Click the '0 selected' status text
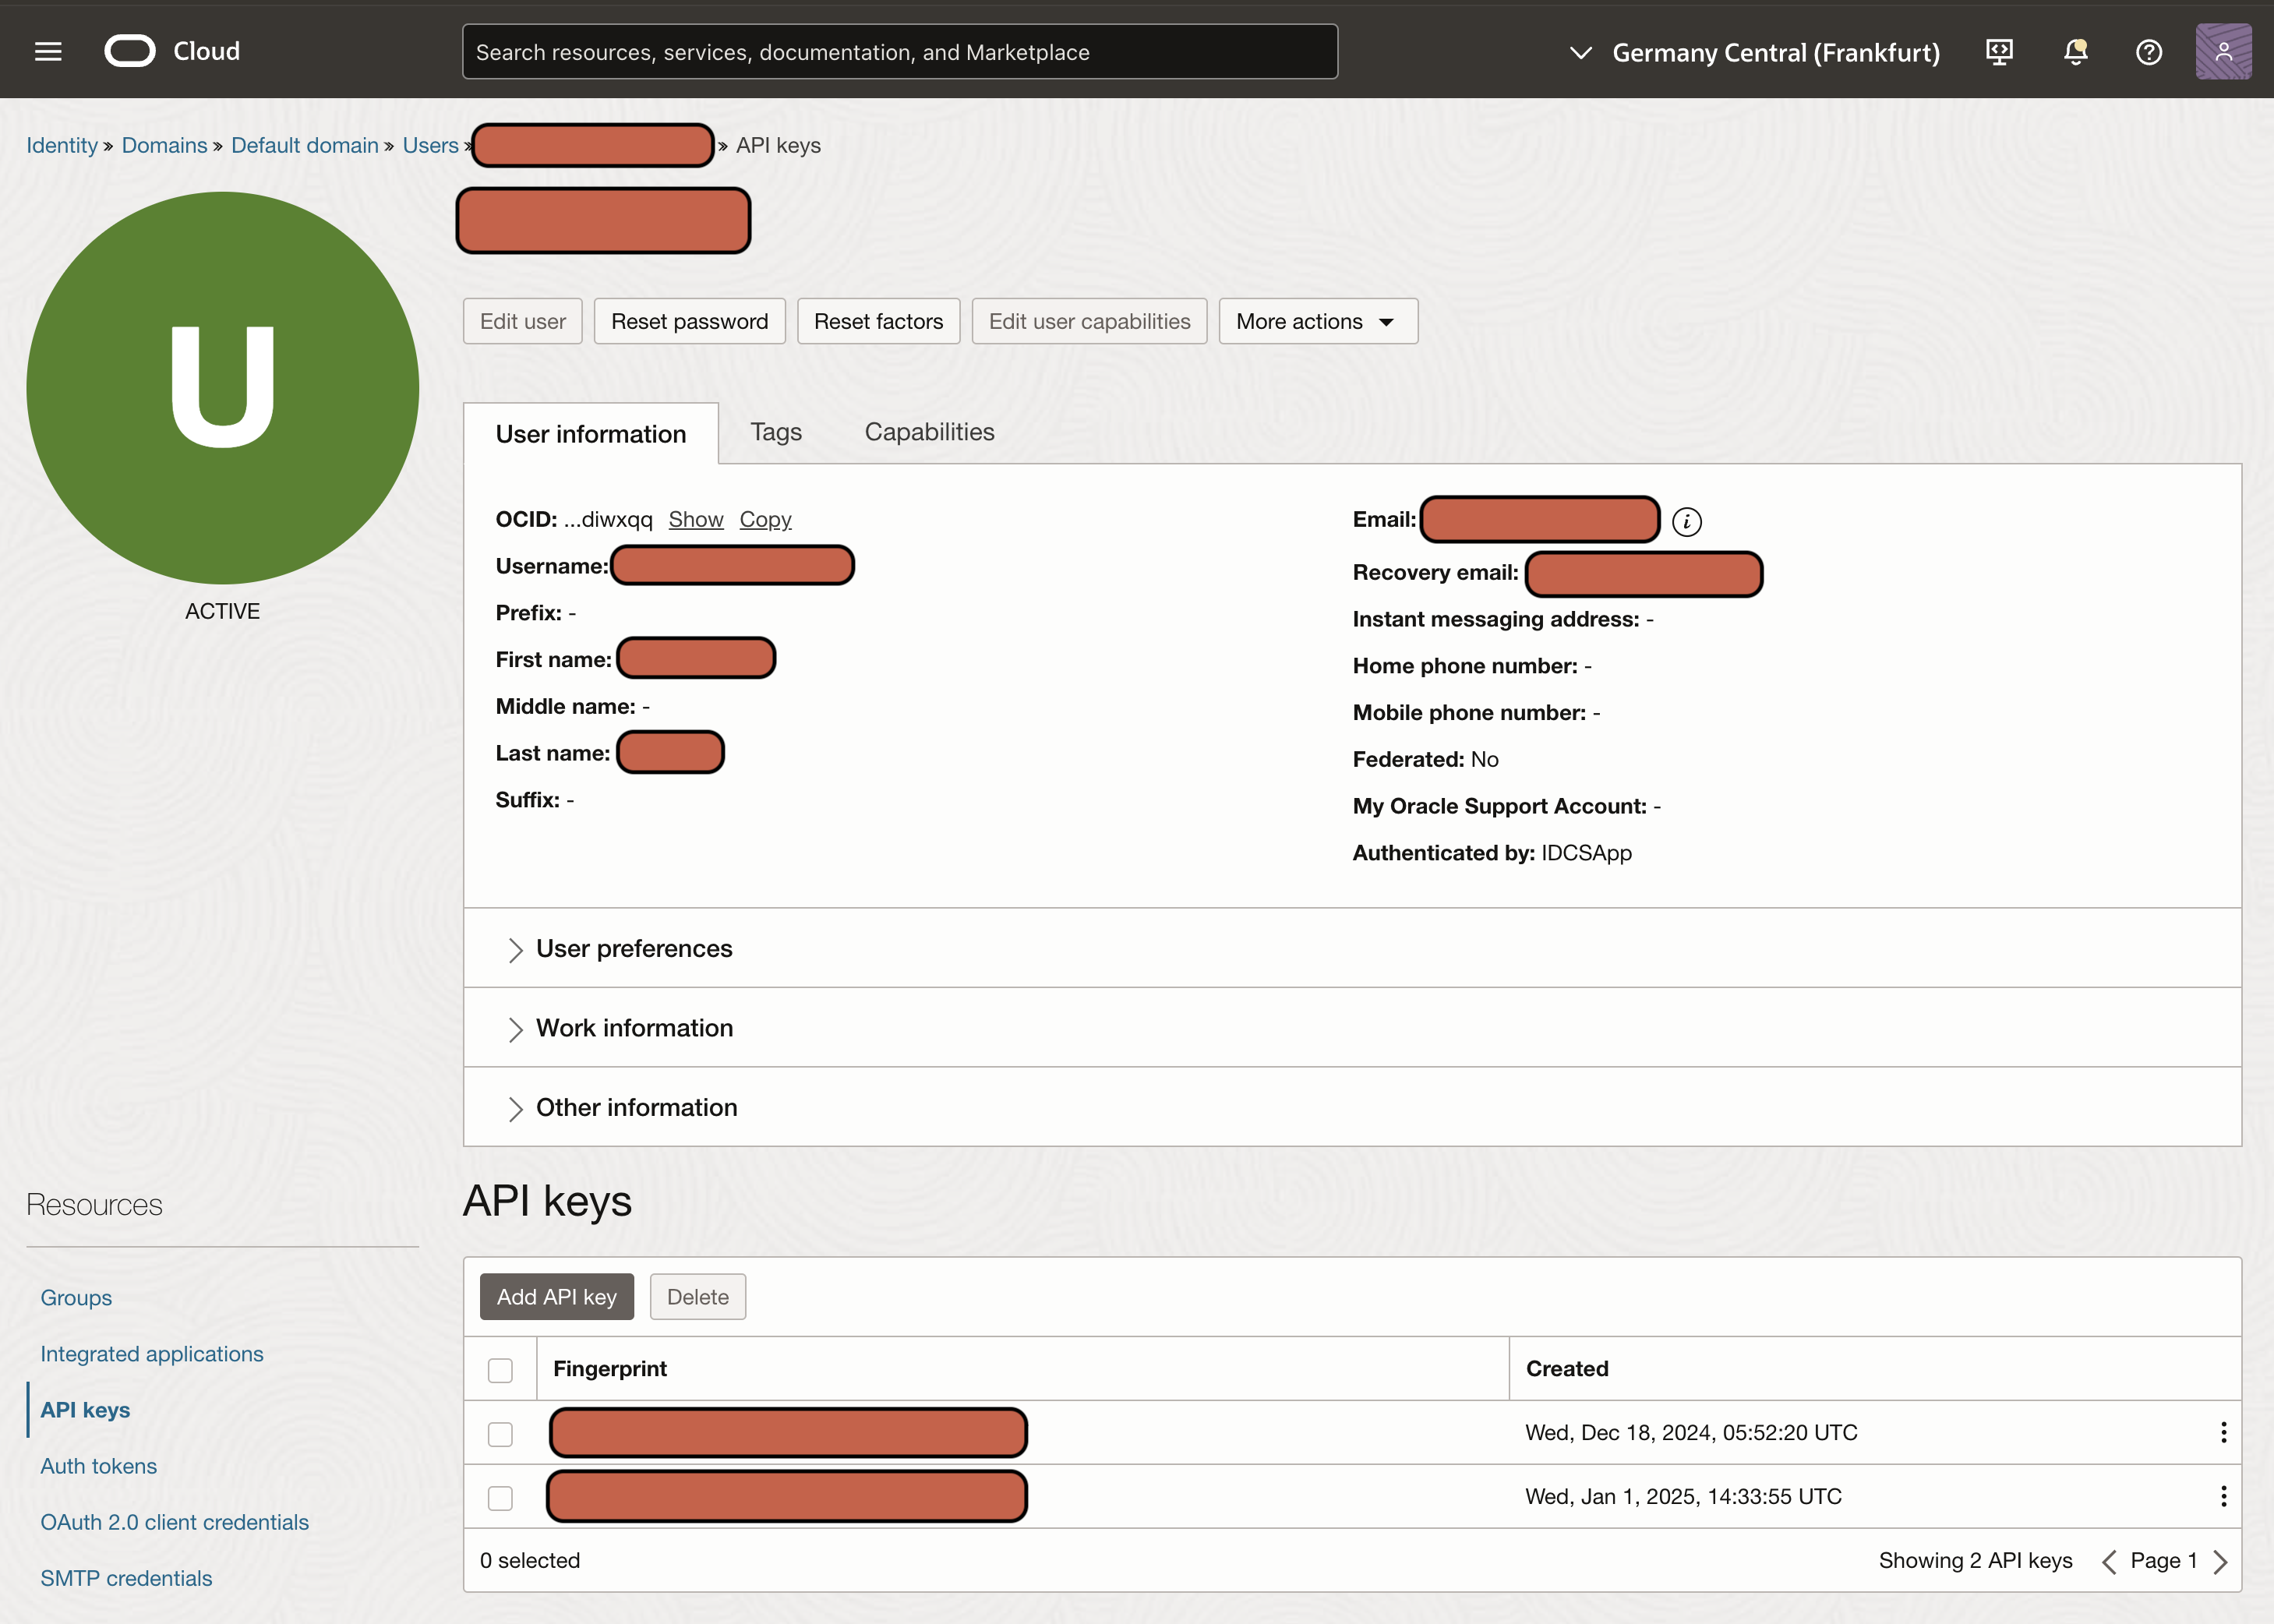Screen dimensions: 2274x1624 (x=529, y=1561)
